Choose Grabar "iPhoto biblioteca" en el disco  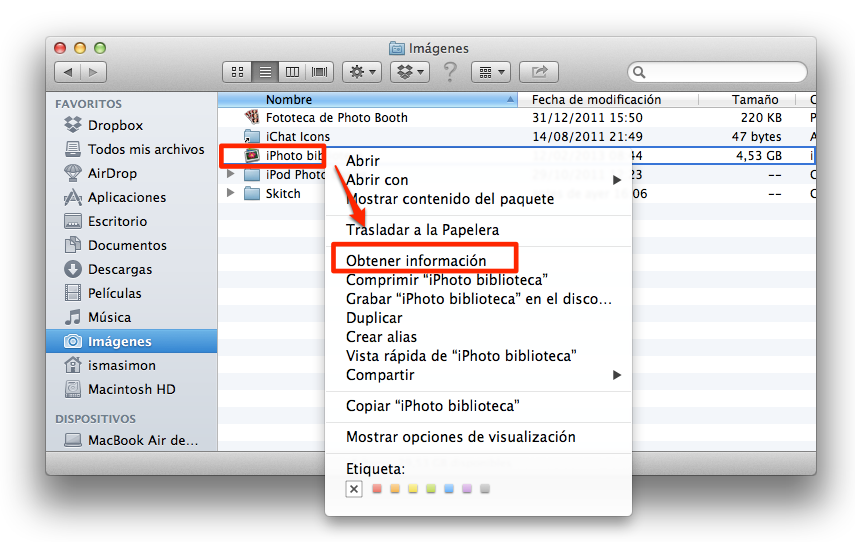[x=478, y=299]
